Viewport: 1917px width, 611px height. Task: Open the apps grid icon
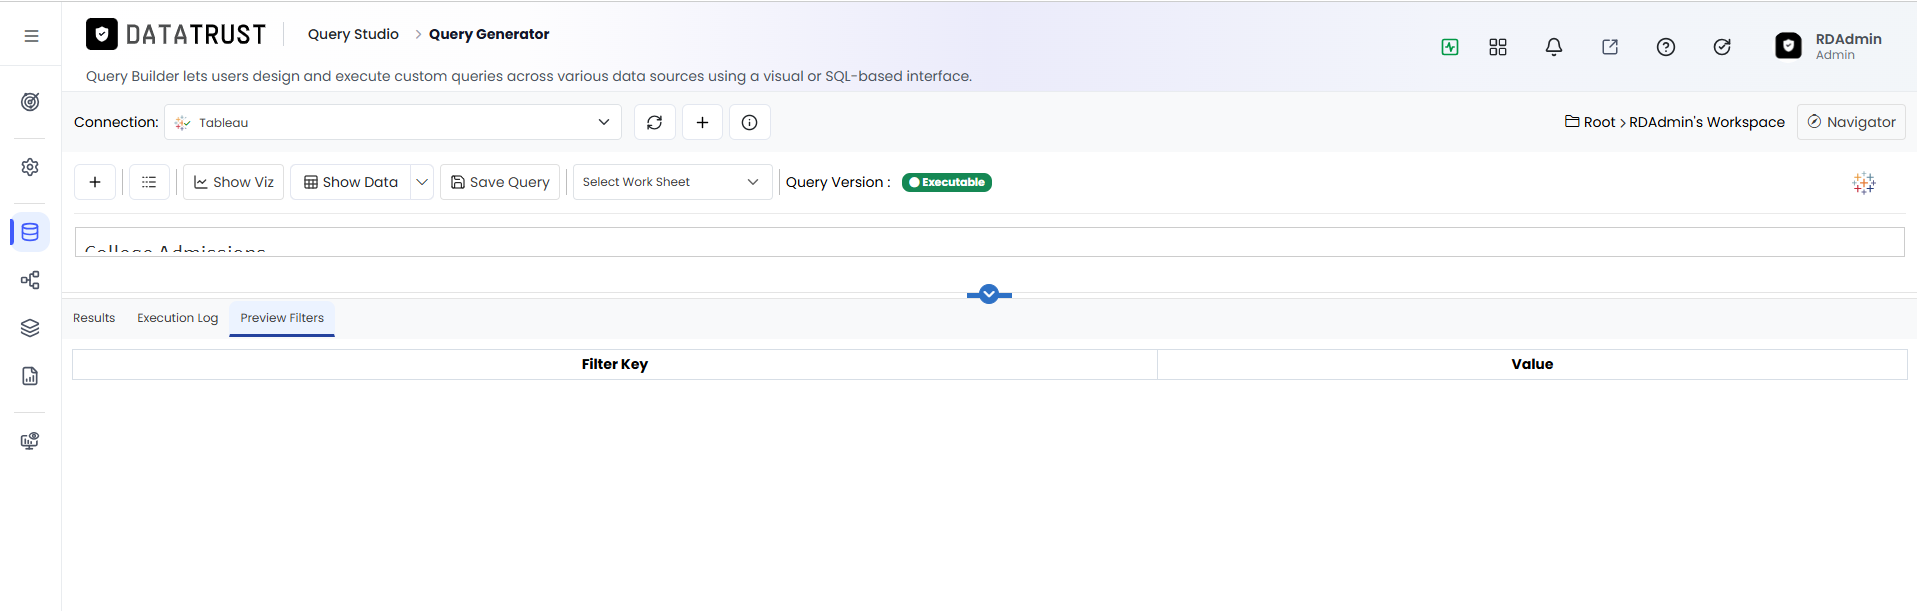(1498, 47)
